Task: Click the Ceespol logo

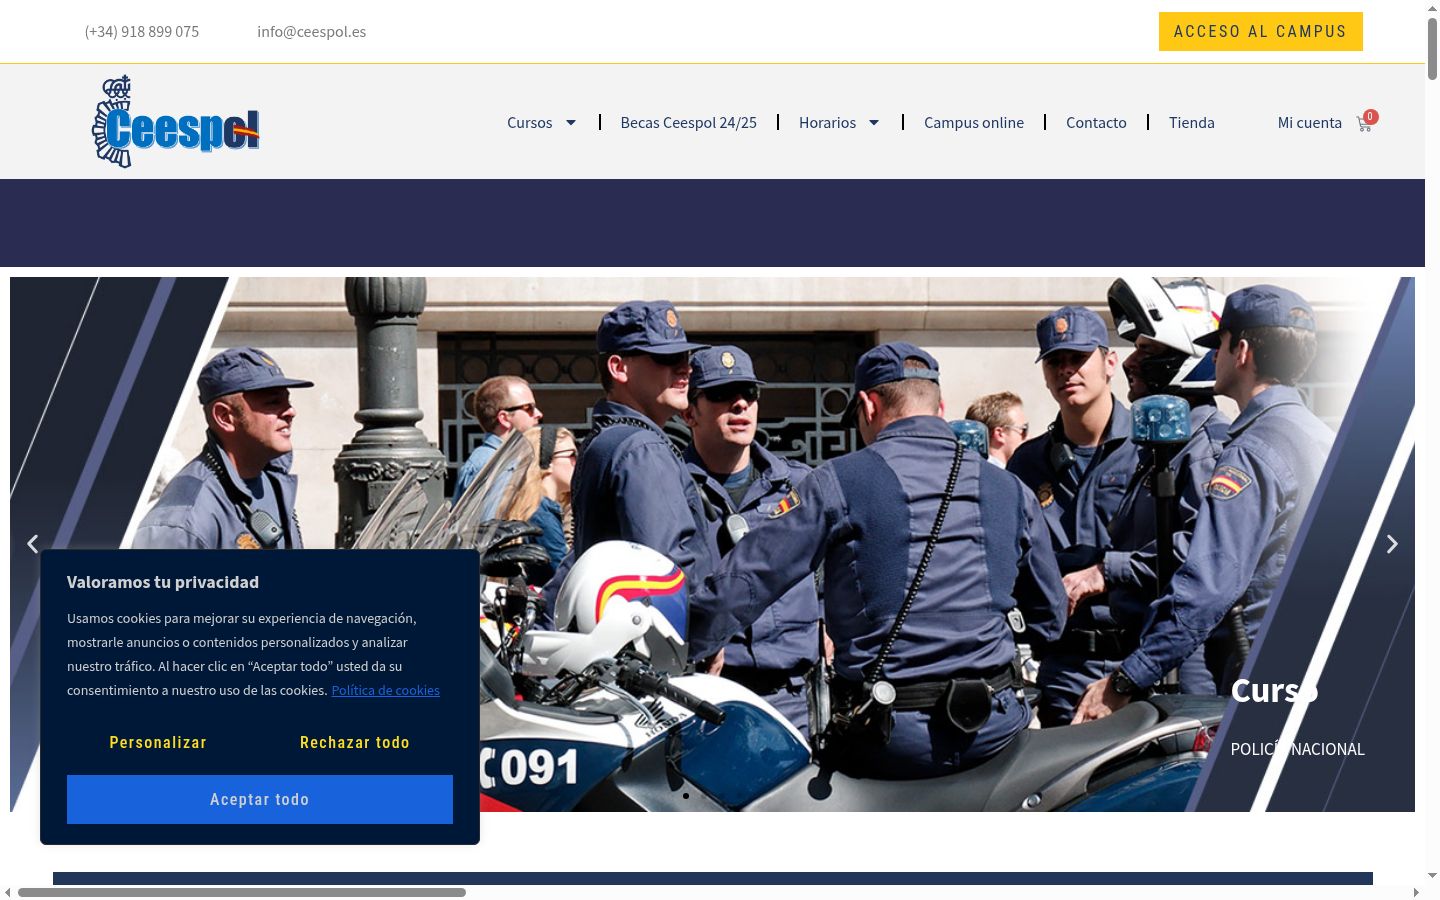Action: 176,121
